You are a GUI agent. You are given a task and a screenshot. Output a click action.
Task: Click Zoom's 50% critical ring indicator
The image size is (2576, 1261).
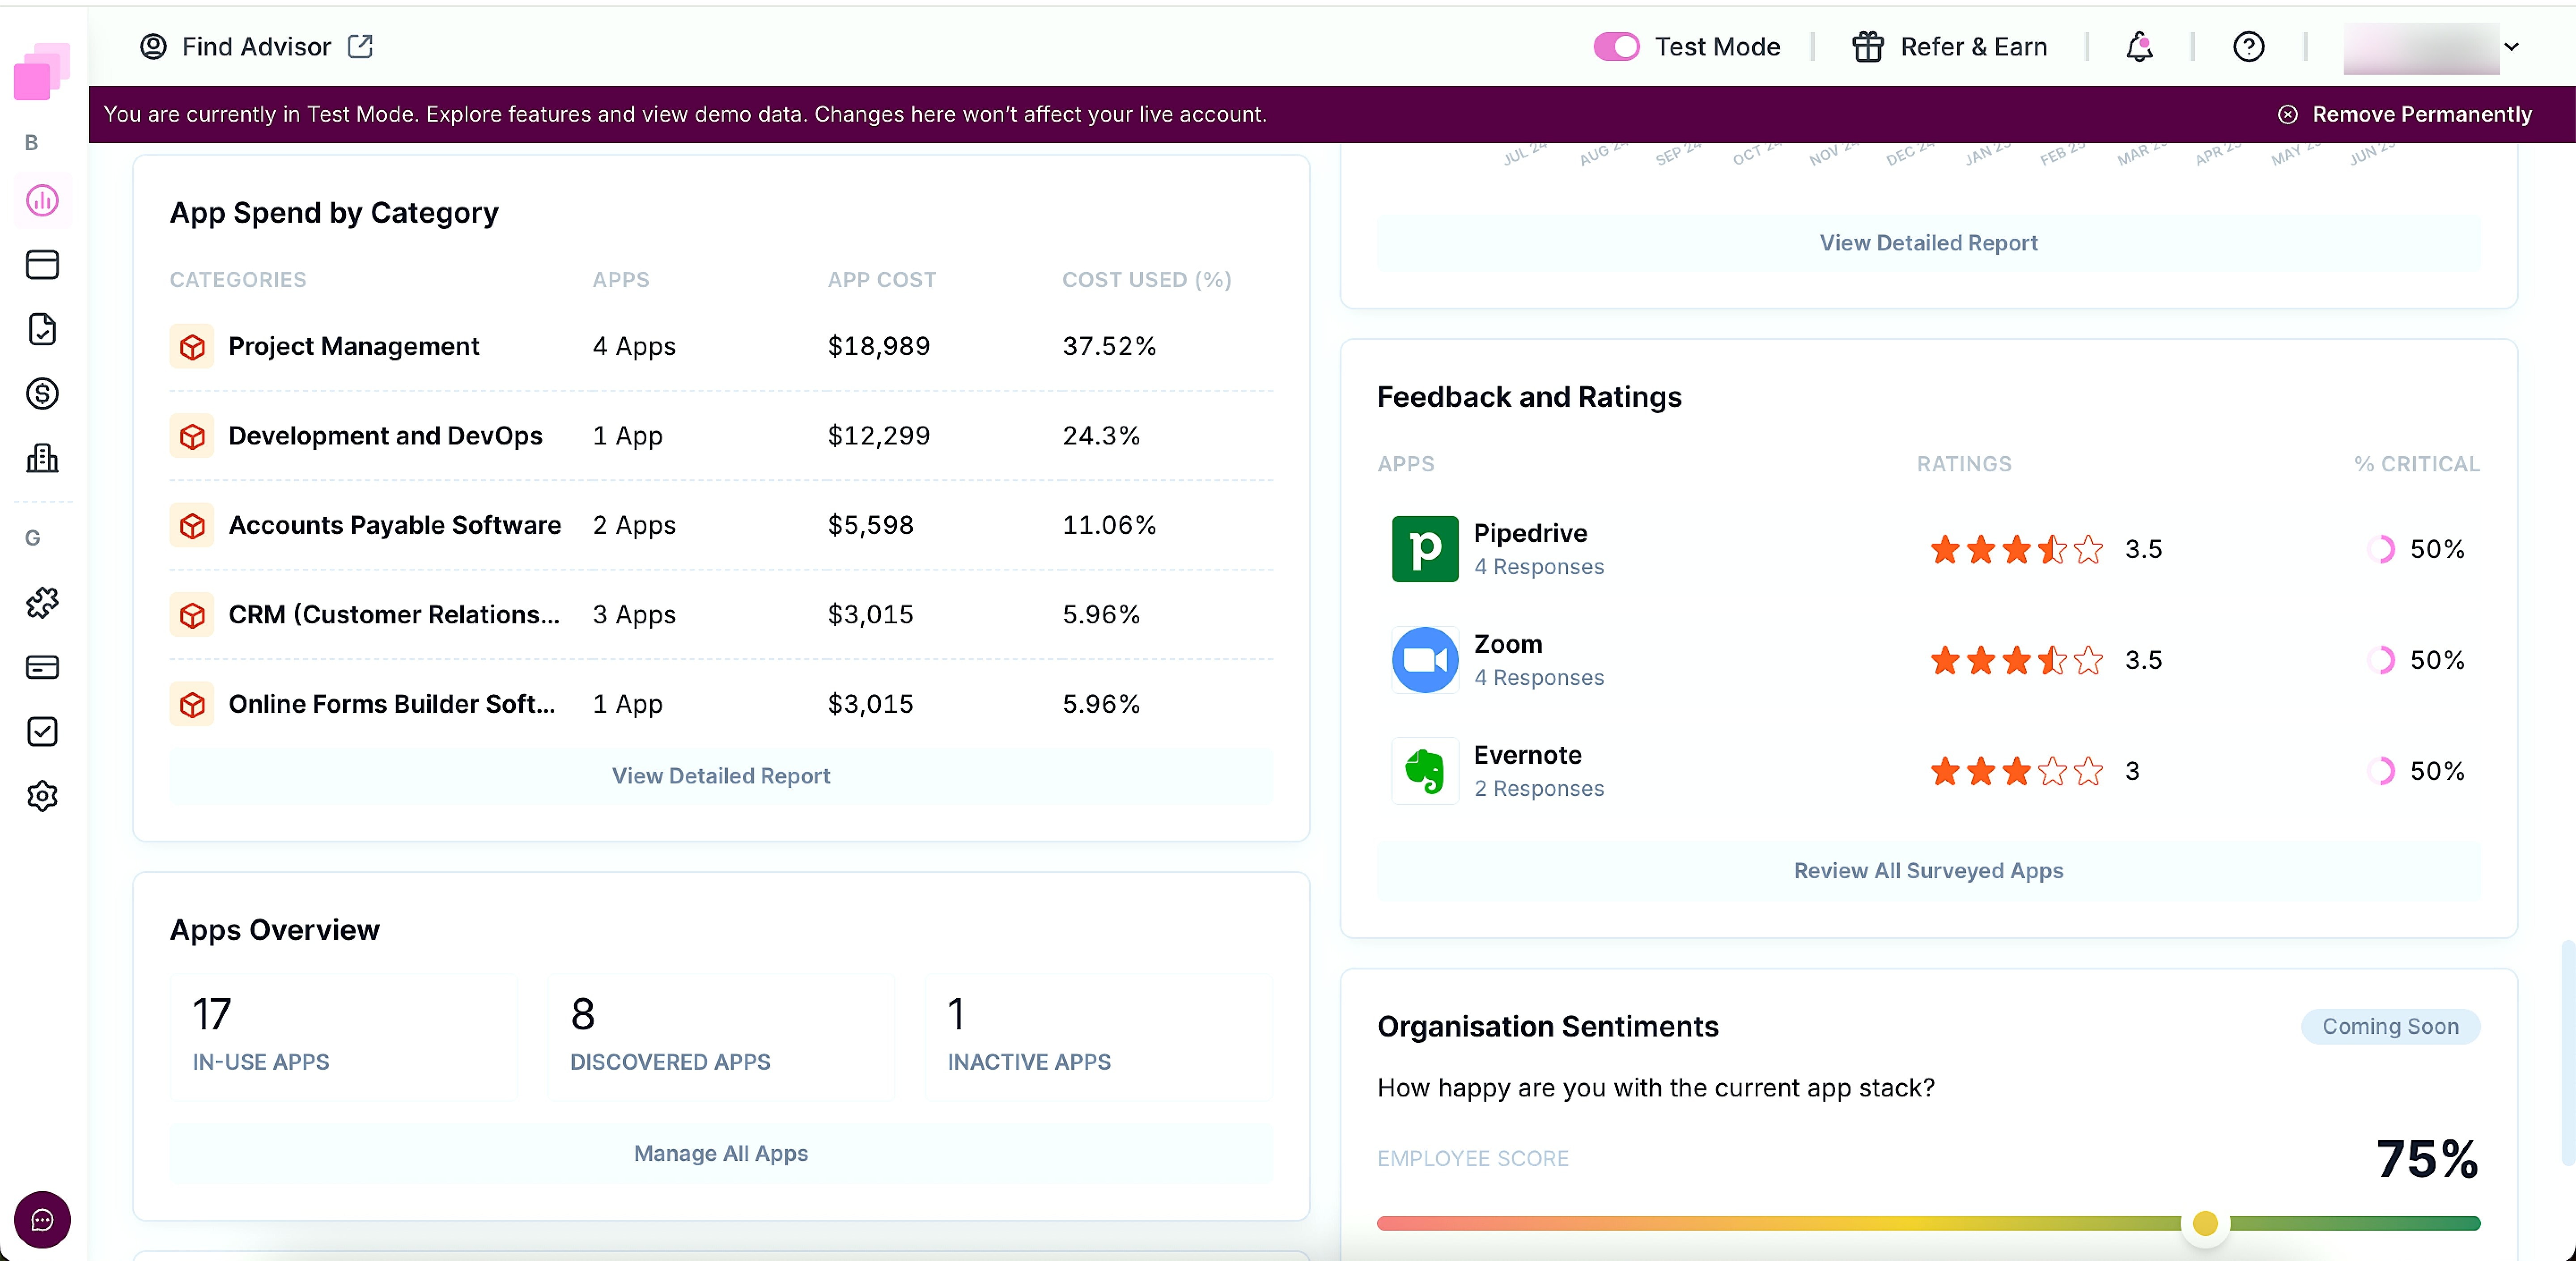point(2381,660)
